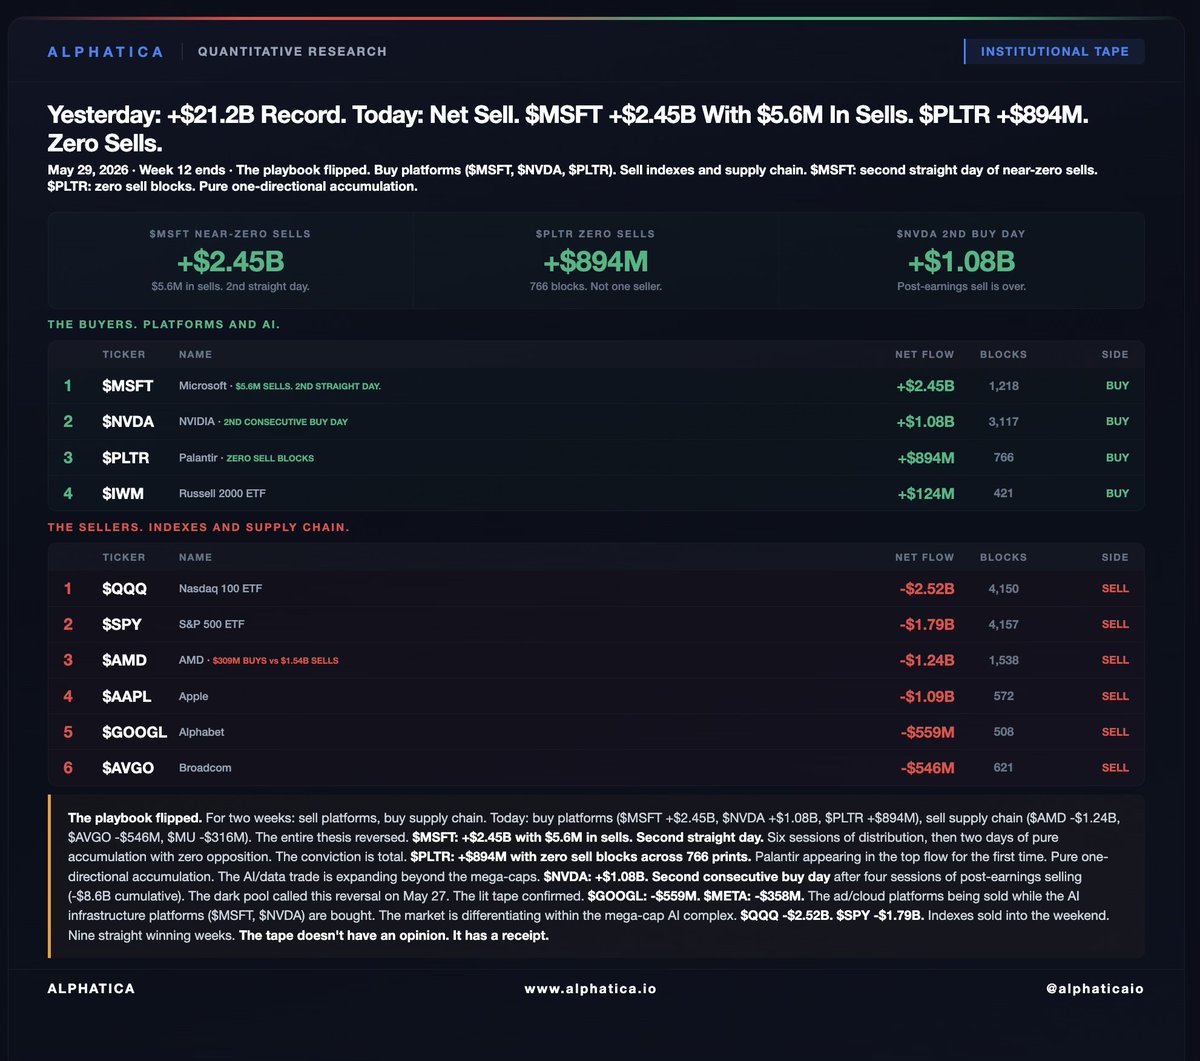Open the @alphaticaio handle in footer
1200x1061 pixels.
point(1094,988)
